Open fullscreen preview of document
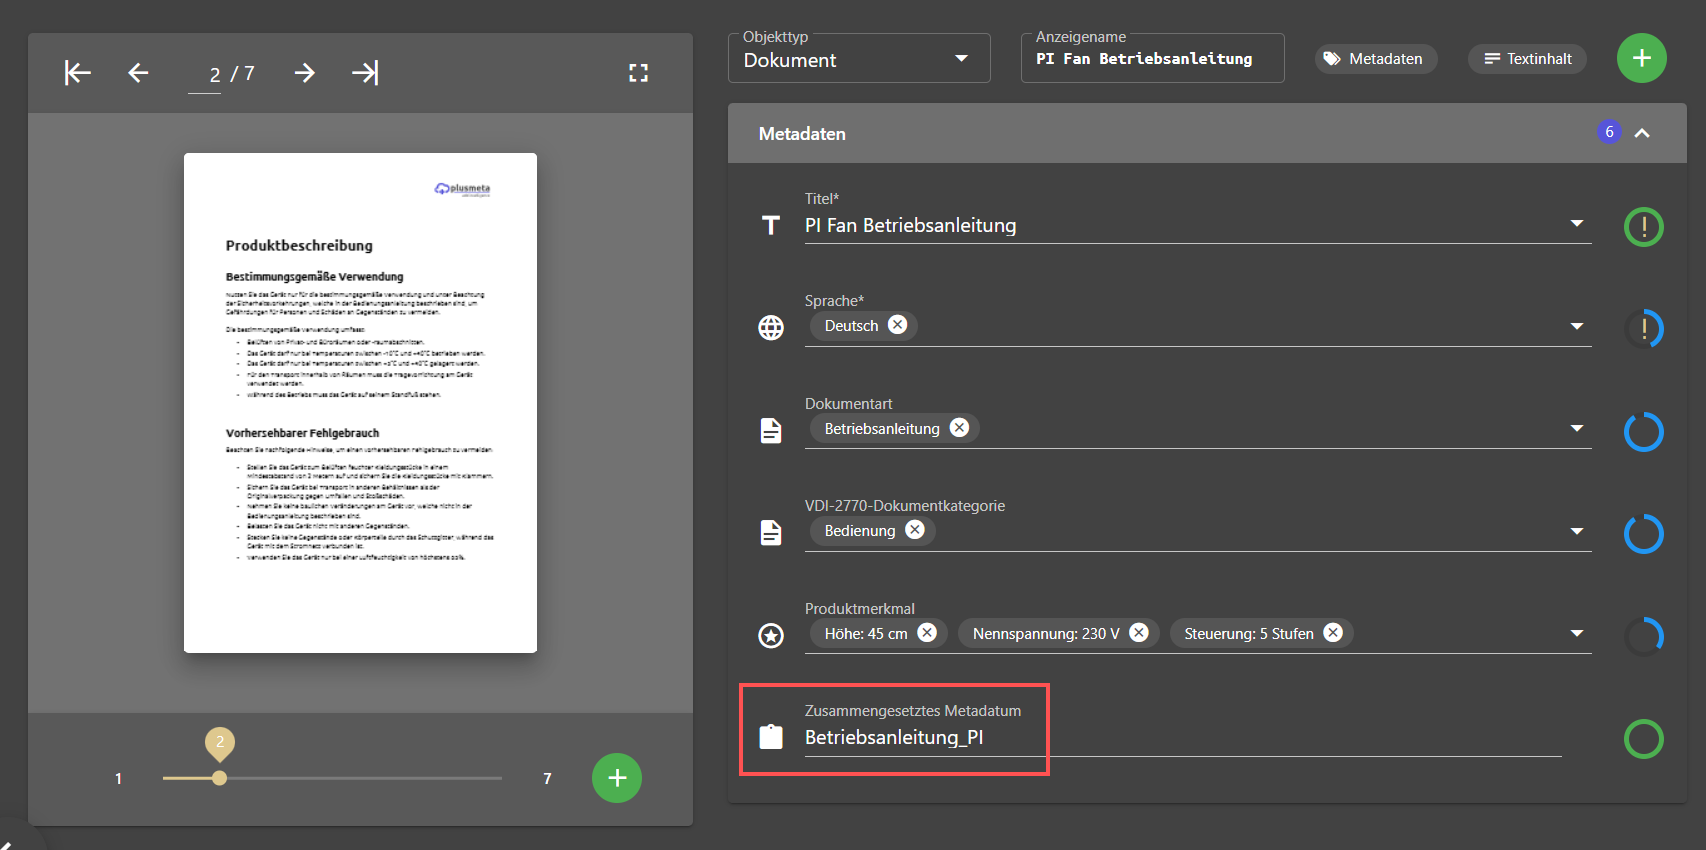Image resolution: width=1706 pixels, height=850 pixels. [638, 73]
